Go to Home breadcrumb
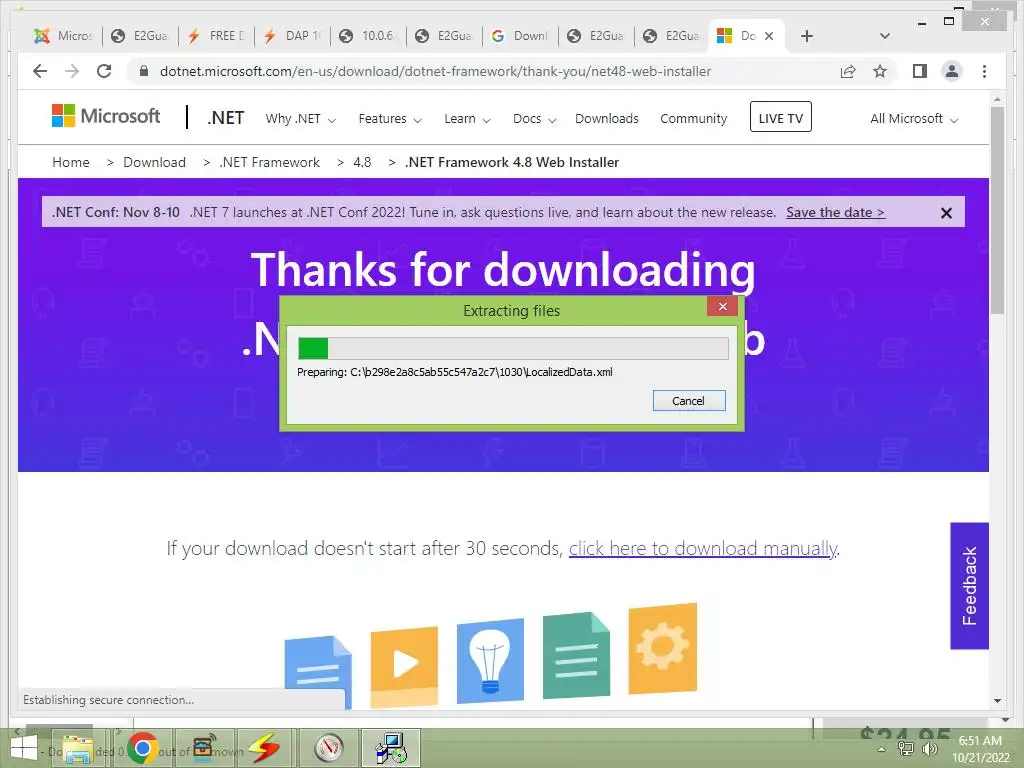 (x=71, y=162)
